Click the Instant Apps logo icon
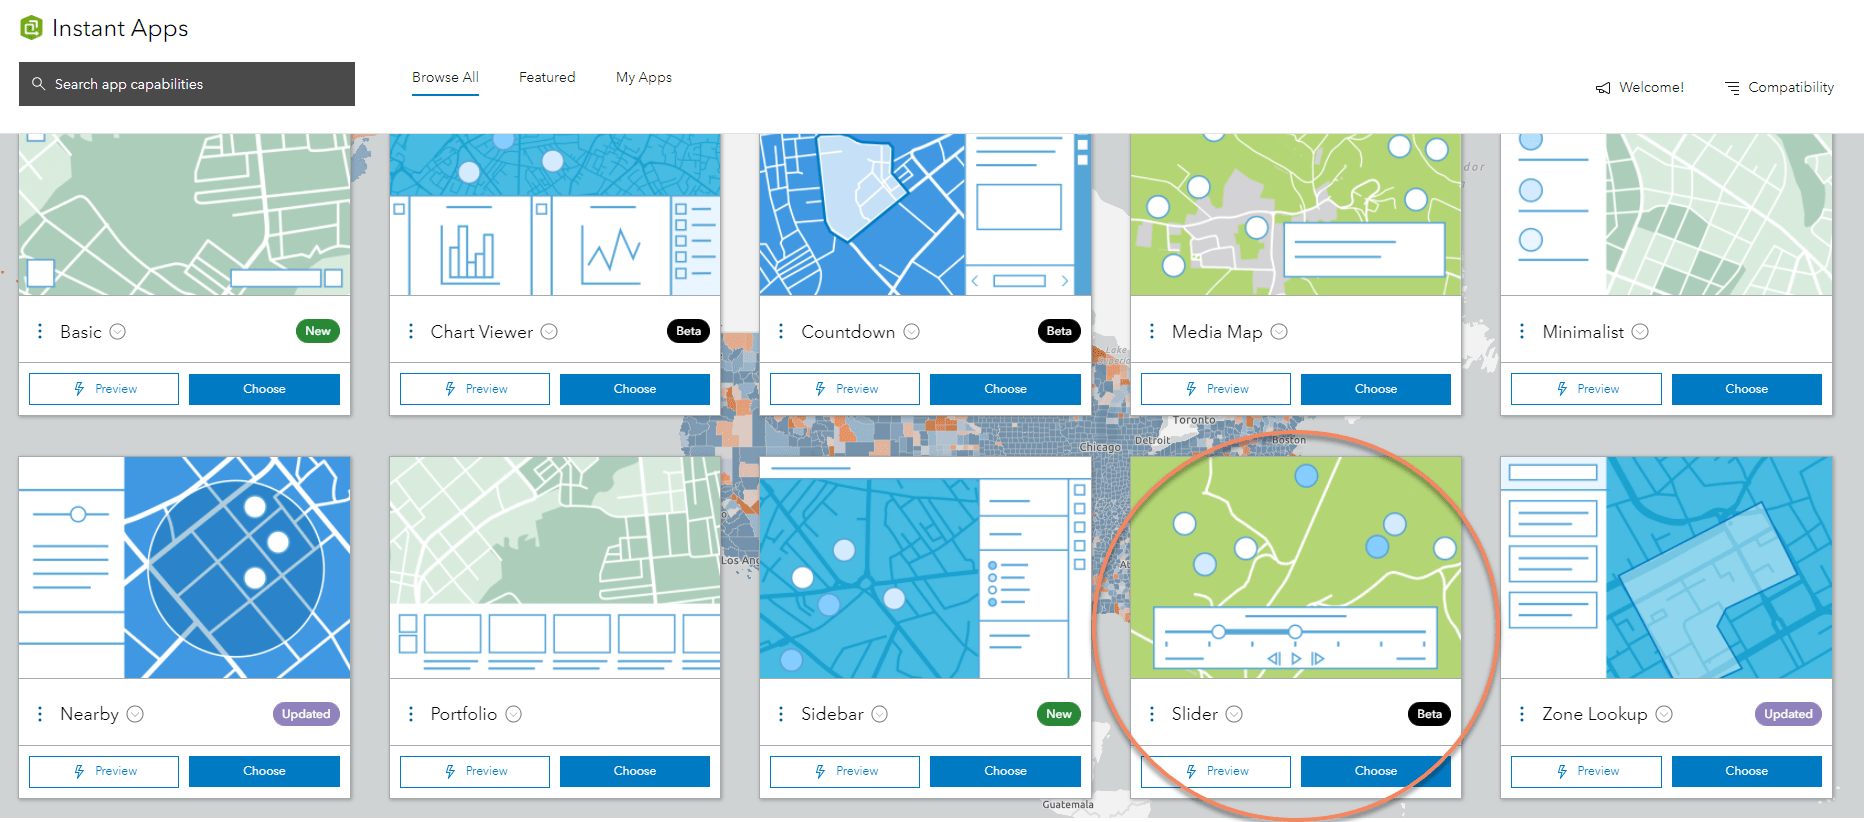Screen dimensions: 1864x822 (x=31, y=28)
